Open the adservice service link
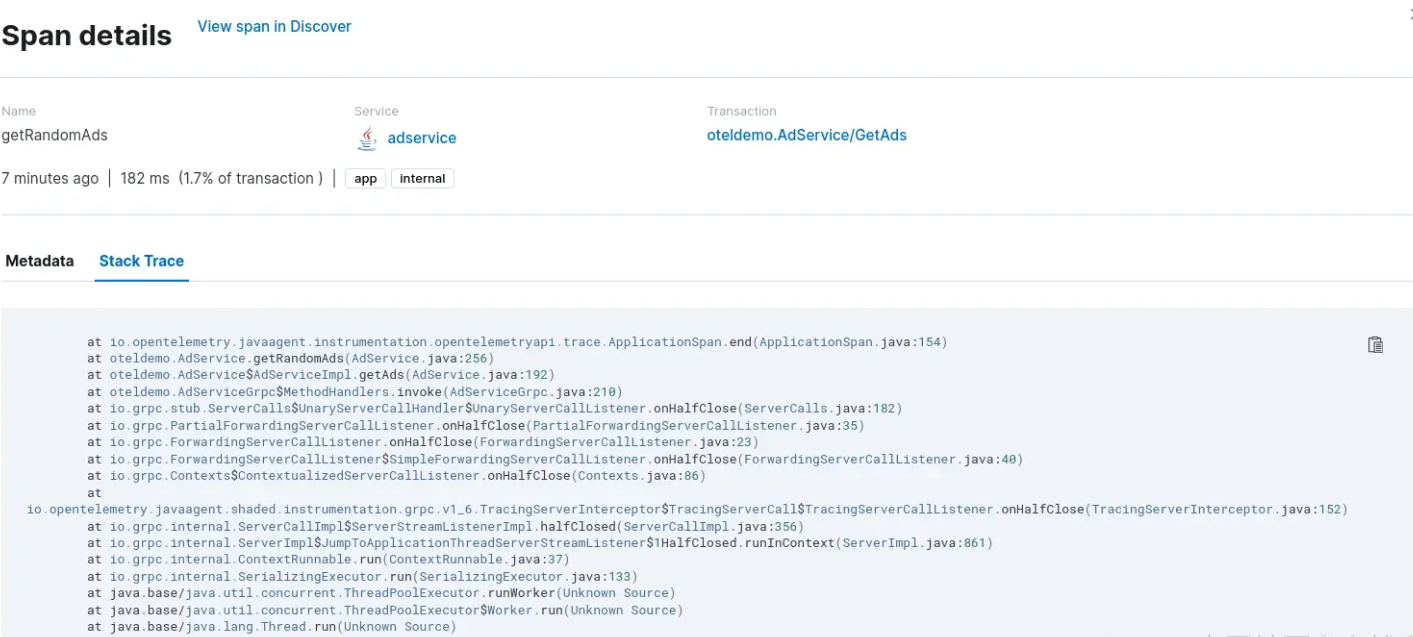The image size is (1413, 637). pyautogui.click(x=421, y=138)
